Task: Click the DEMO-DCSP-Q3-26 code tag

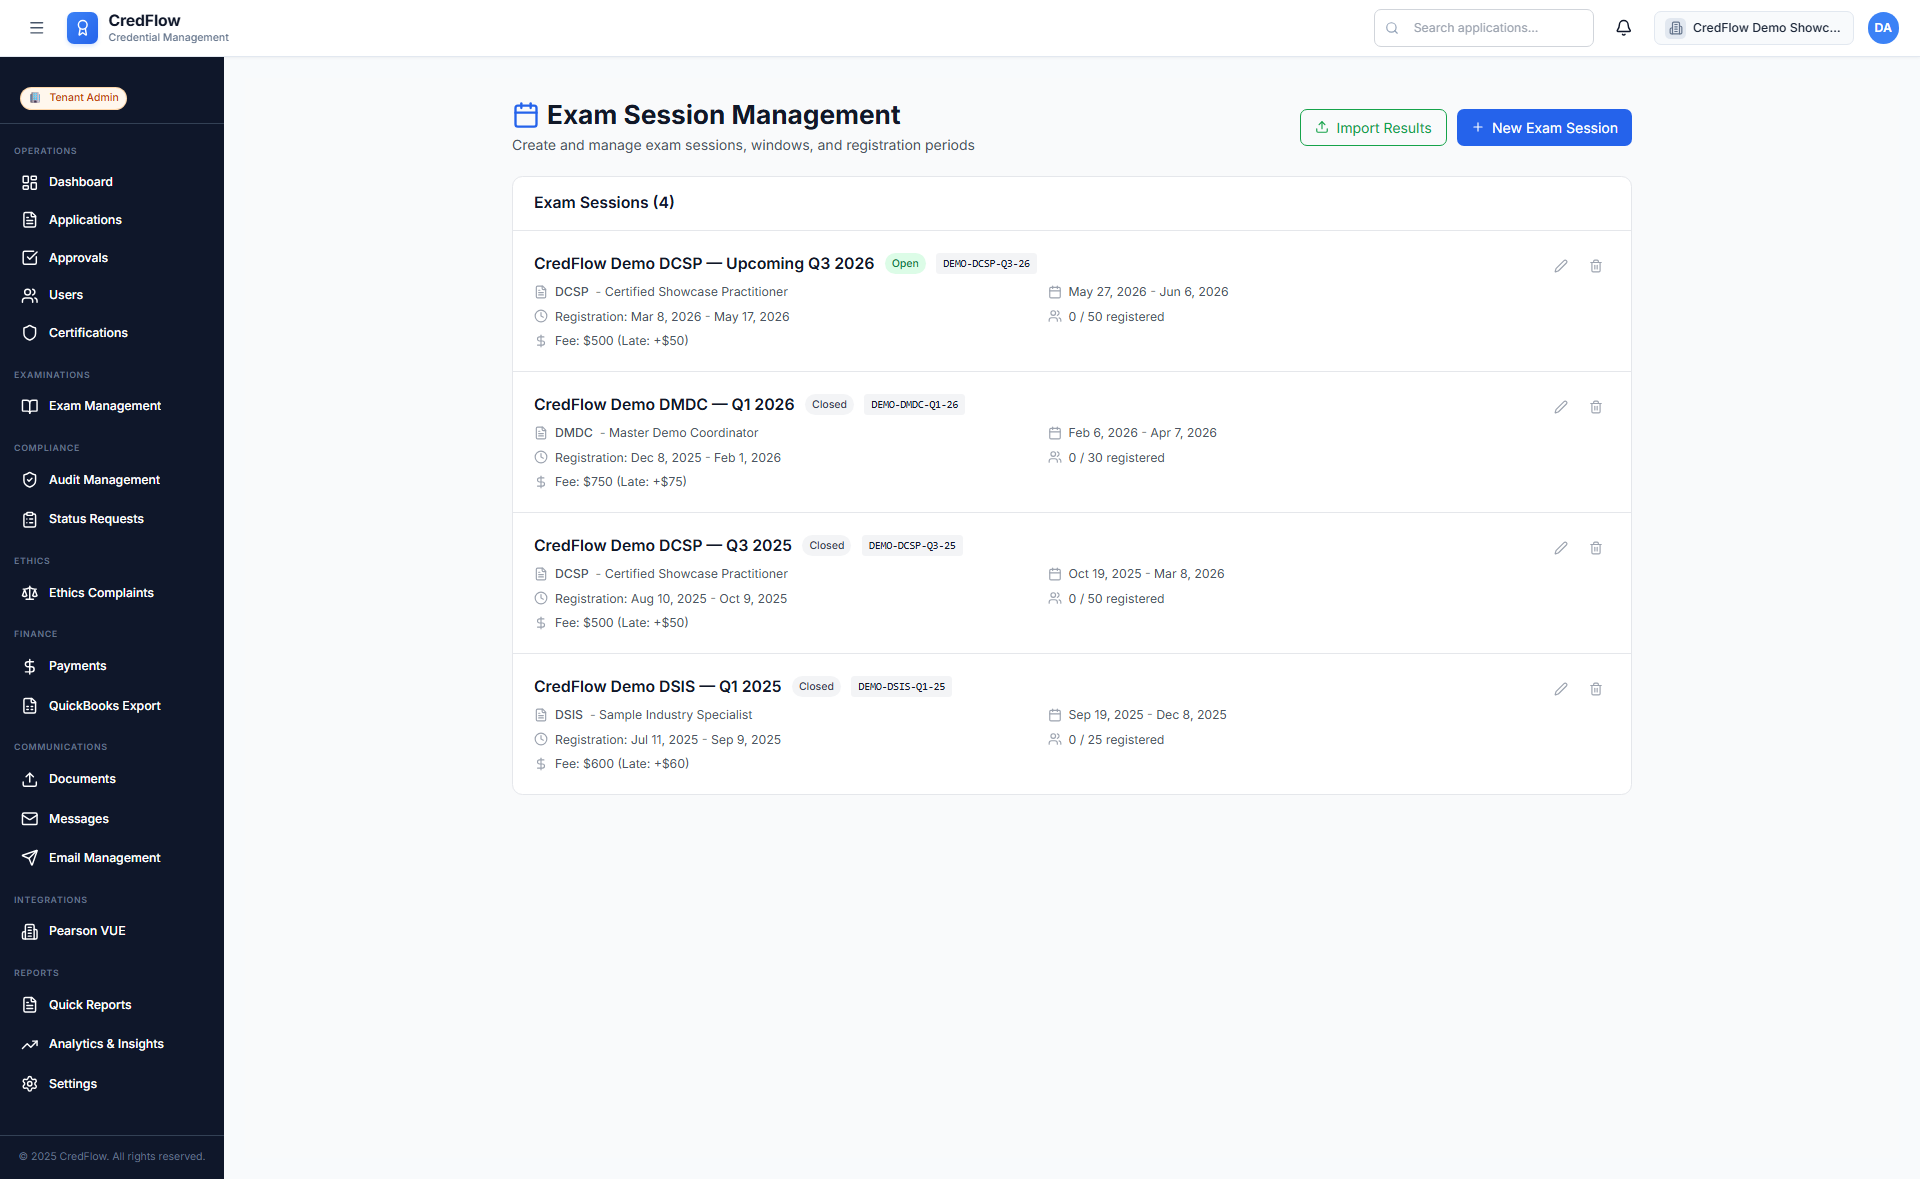Action: tap(986, 264)
